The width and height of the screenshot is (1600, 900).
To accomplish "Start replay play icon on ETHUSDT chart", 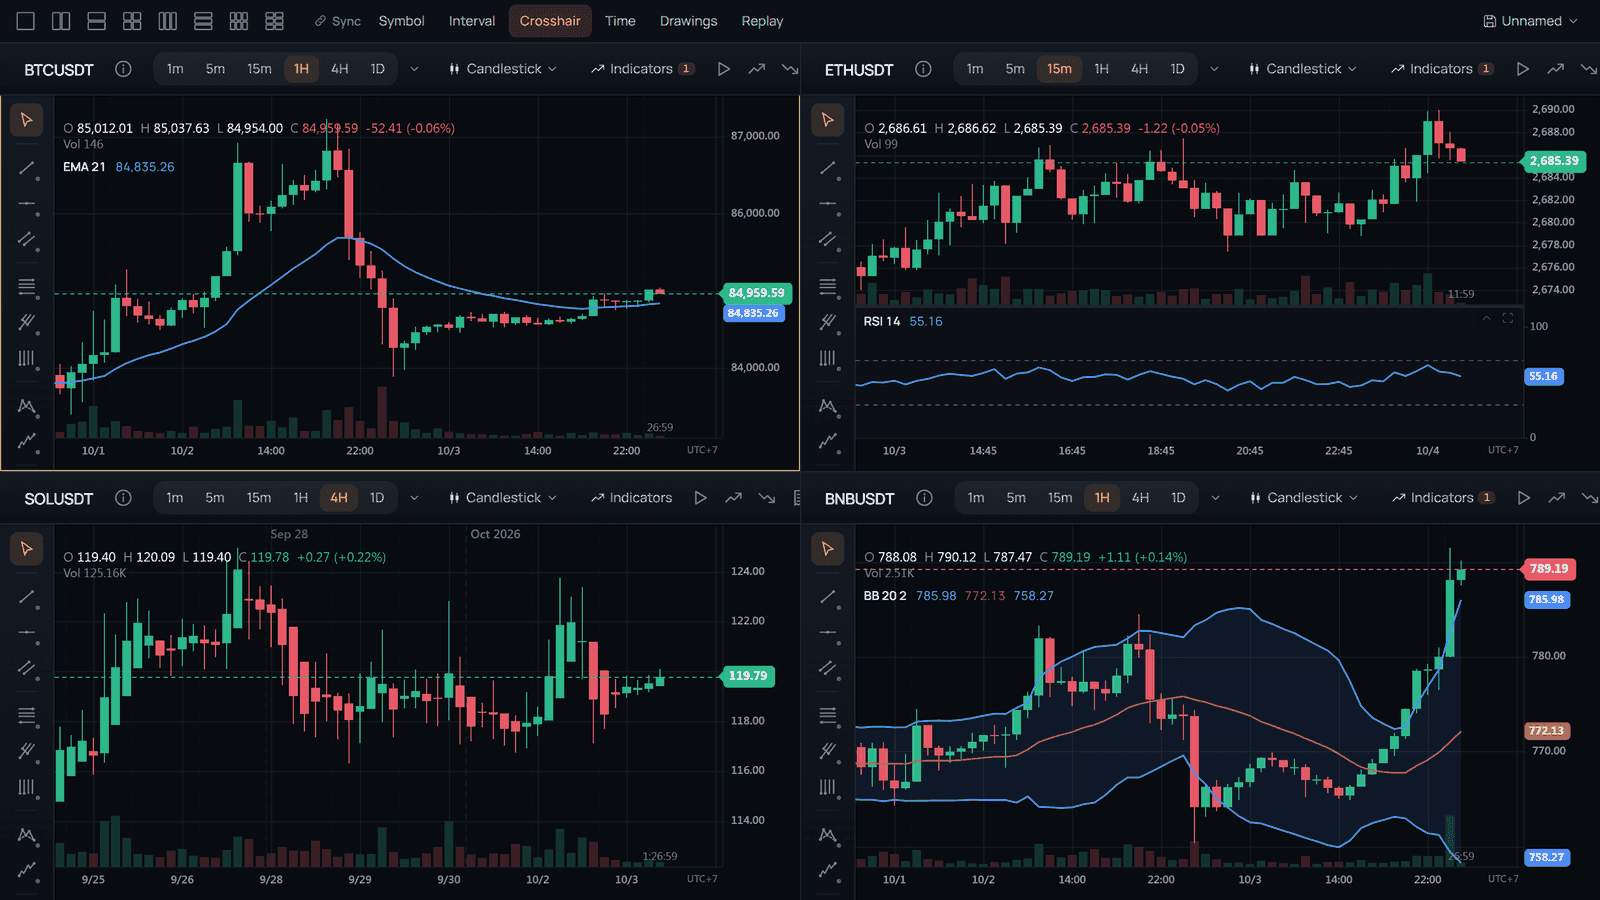I will point(1522,69).
